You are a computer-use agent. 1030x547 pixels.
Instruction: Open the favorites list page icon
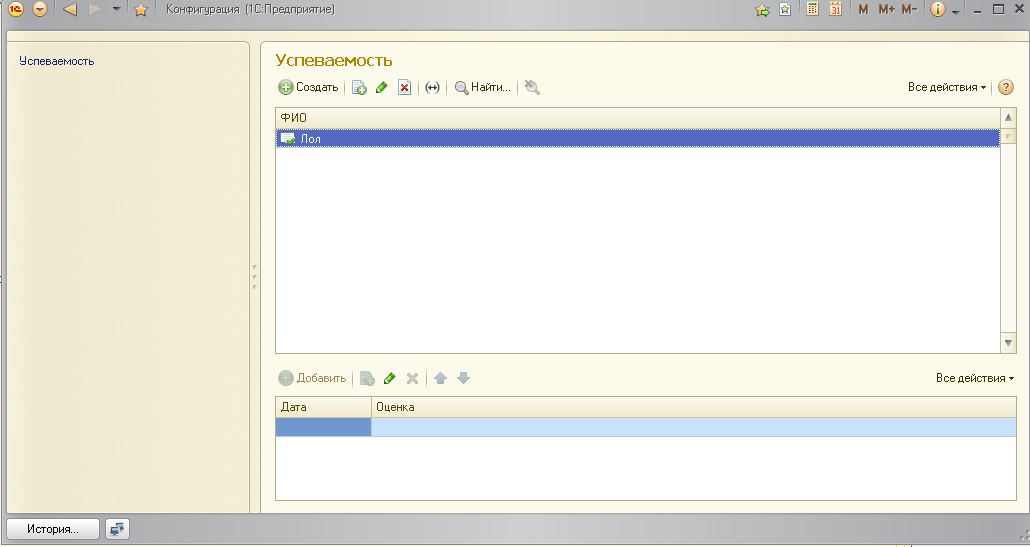point(784,9)
